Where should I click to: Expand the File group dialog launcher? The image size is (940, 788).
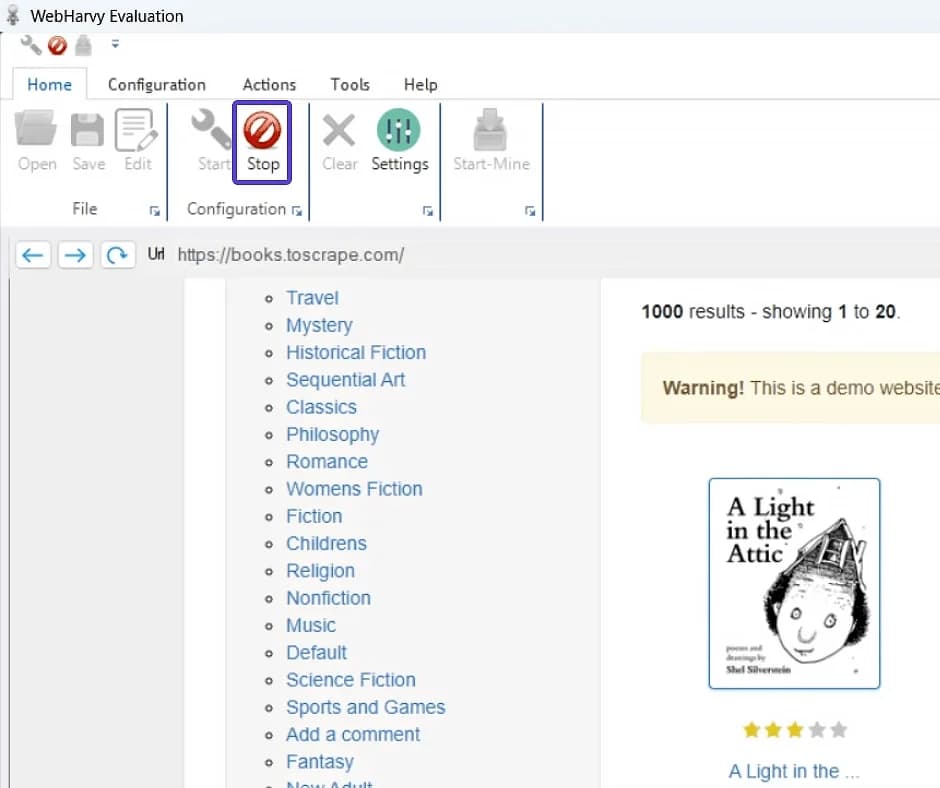154,211
